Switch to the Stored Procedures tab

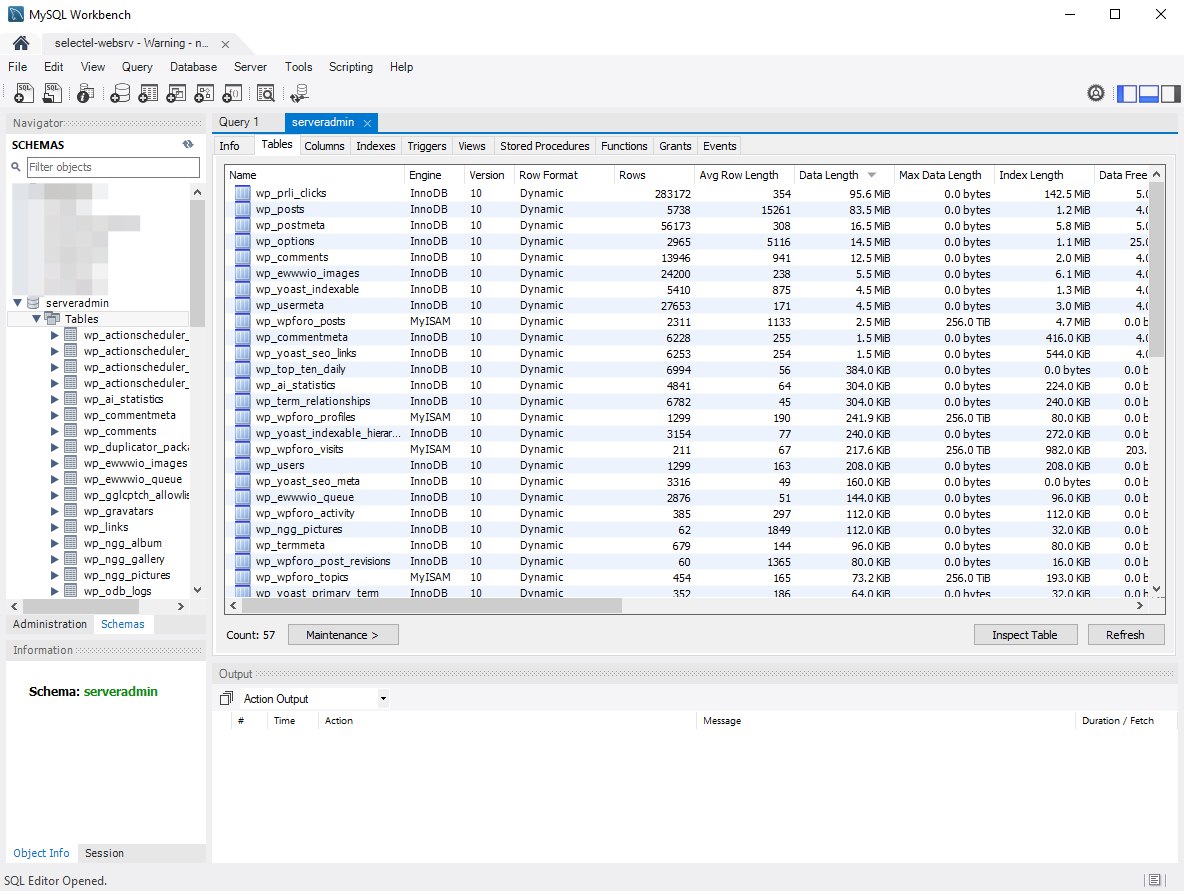544,146
